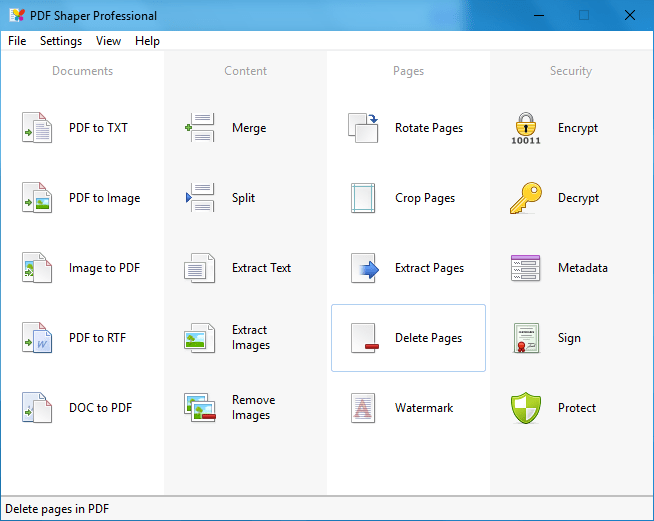Click the 'Delete pages in PDF' status text
Screen dimensions: 654x521
point(57,509)
